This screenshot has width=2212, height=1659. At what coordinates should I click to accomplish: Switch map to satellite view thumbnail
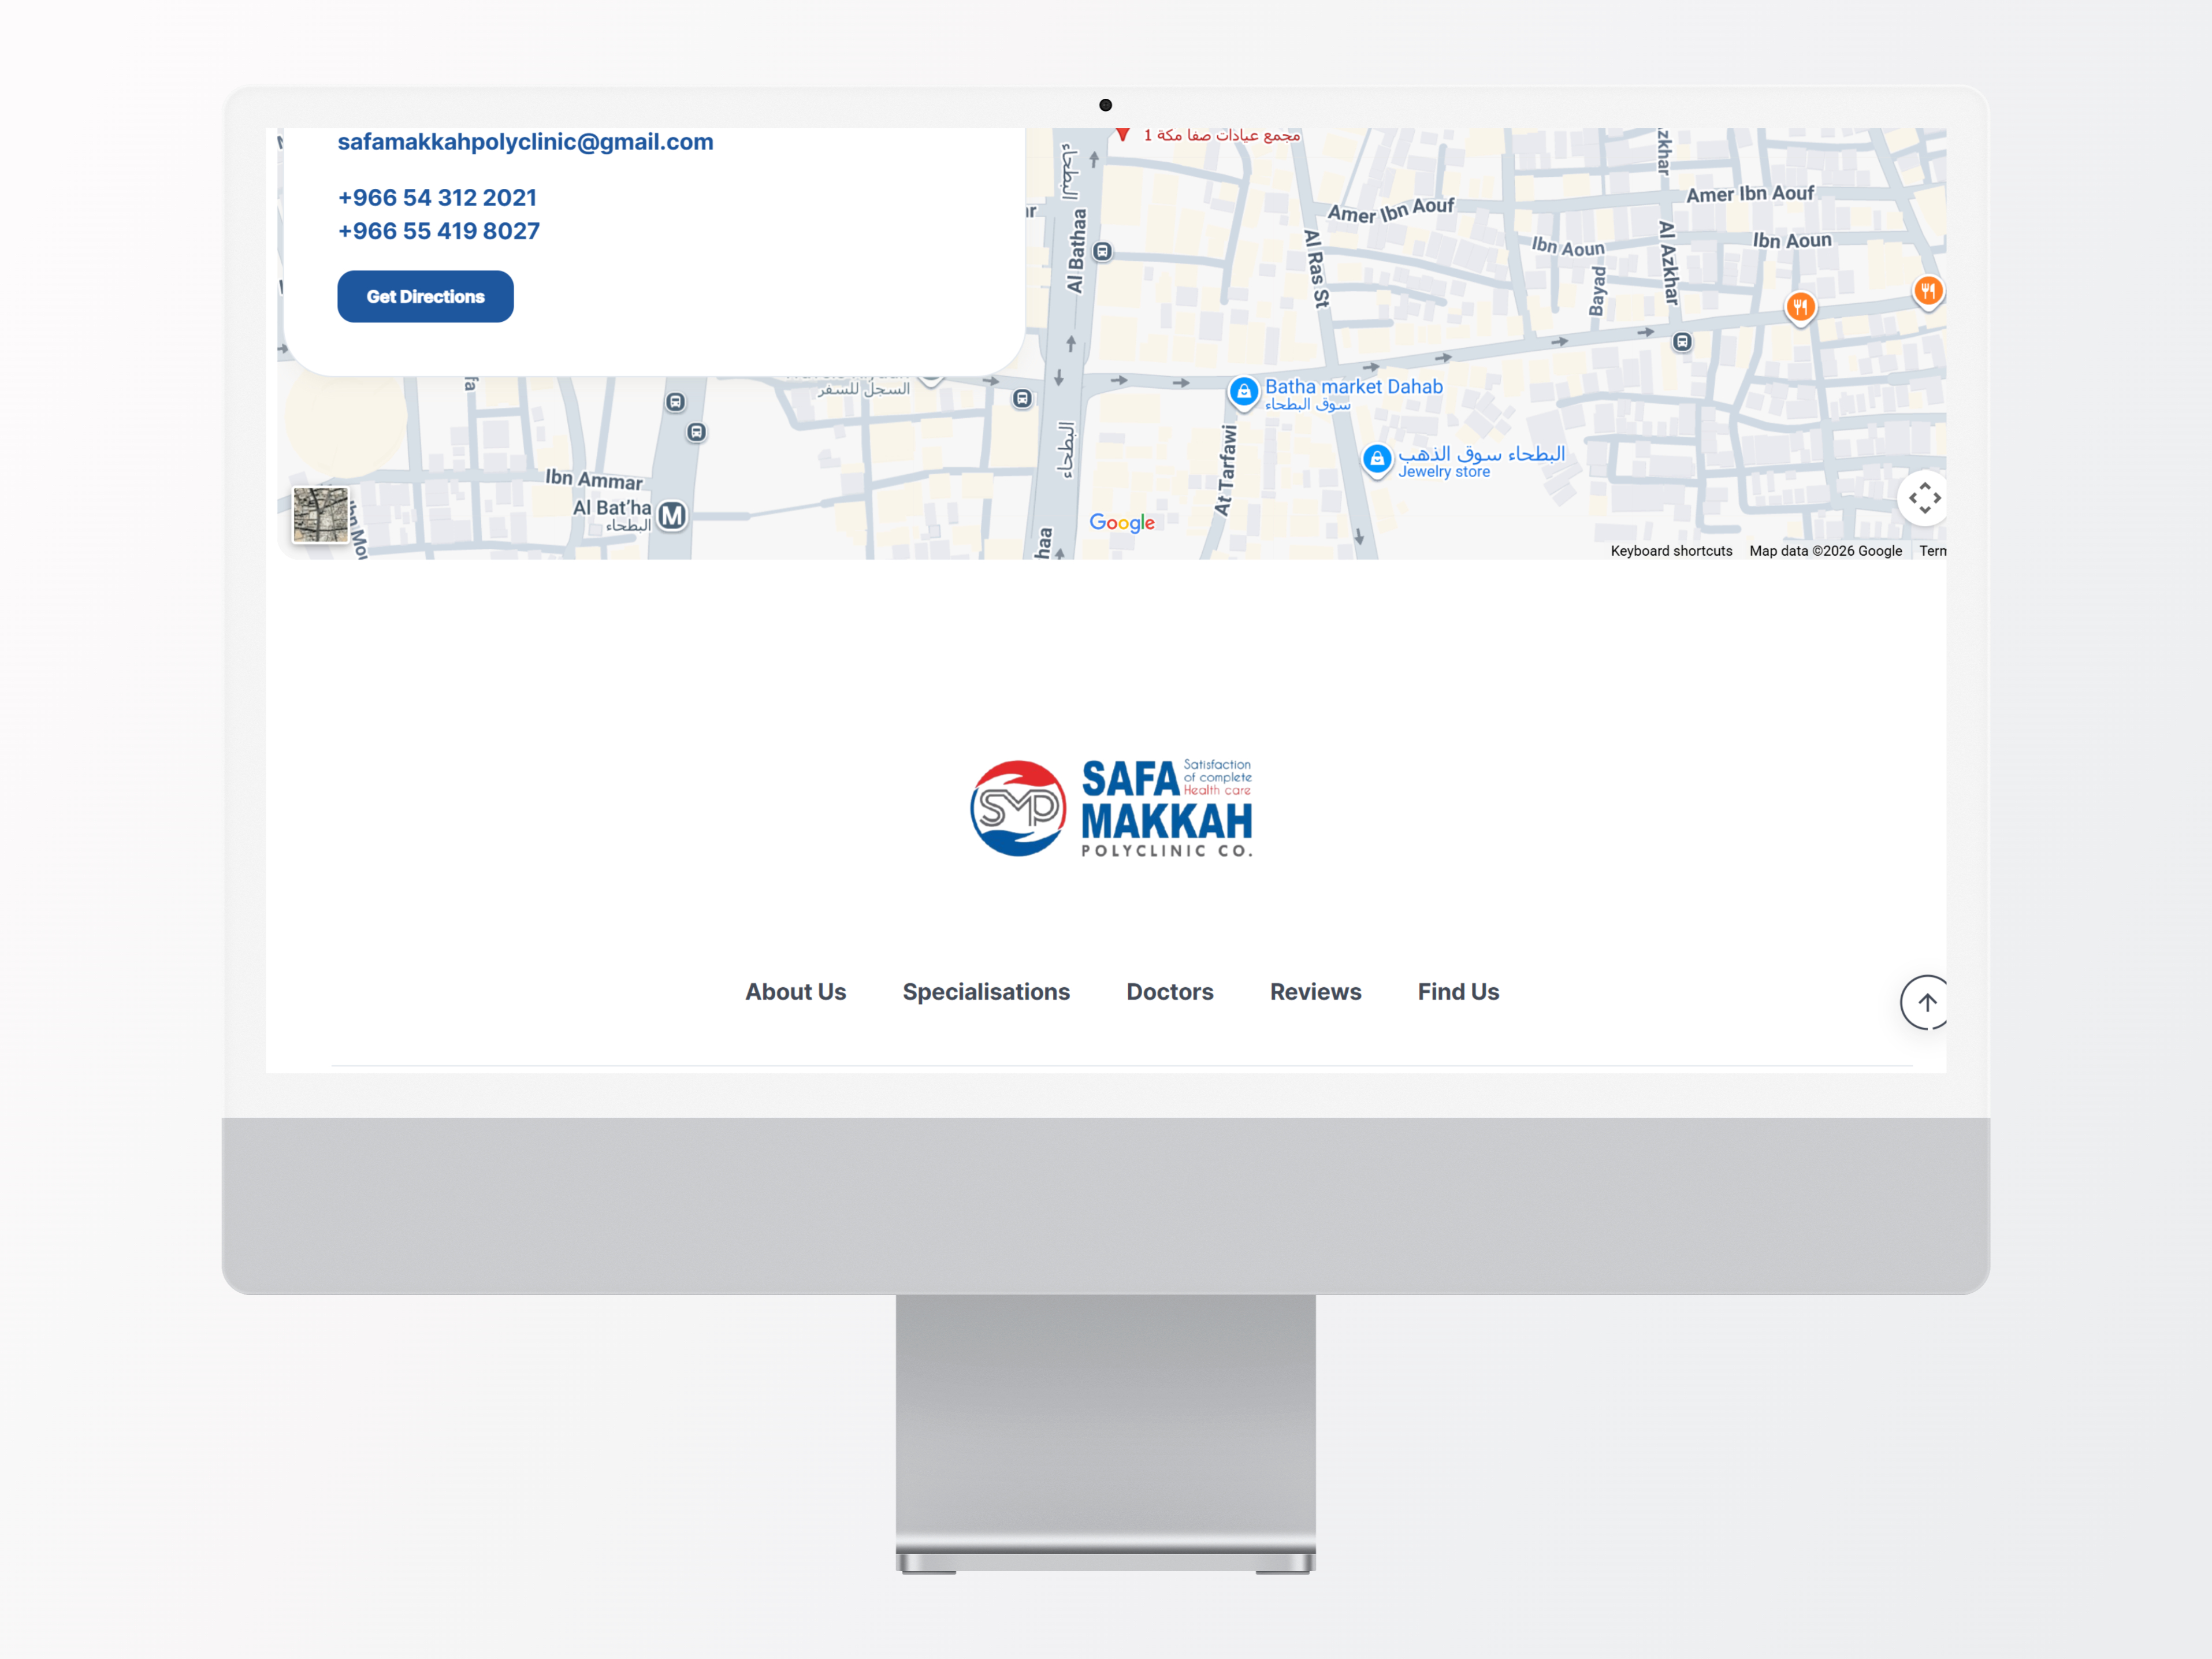point(320,515)
